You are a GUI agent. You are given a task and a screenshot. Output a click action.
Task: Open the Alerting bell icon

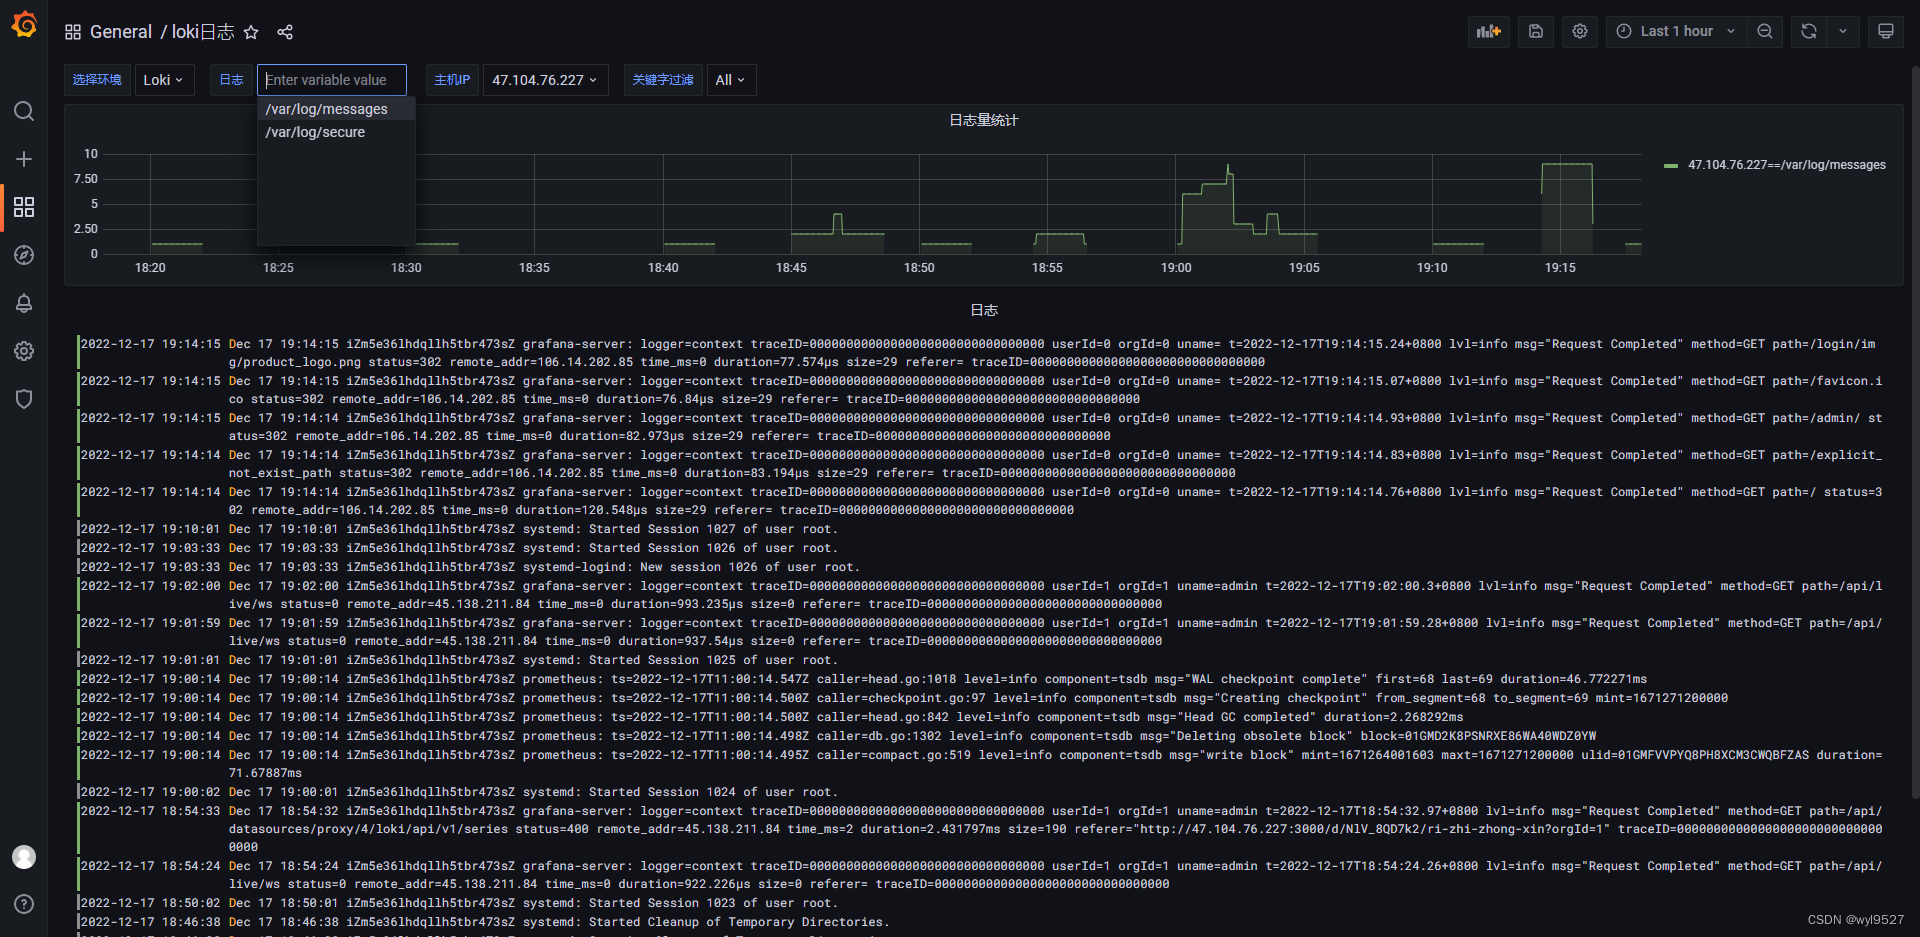coord(24,303)
